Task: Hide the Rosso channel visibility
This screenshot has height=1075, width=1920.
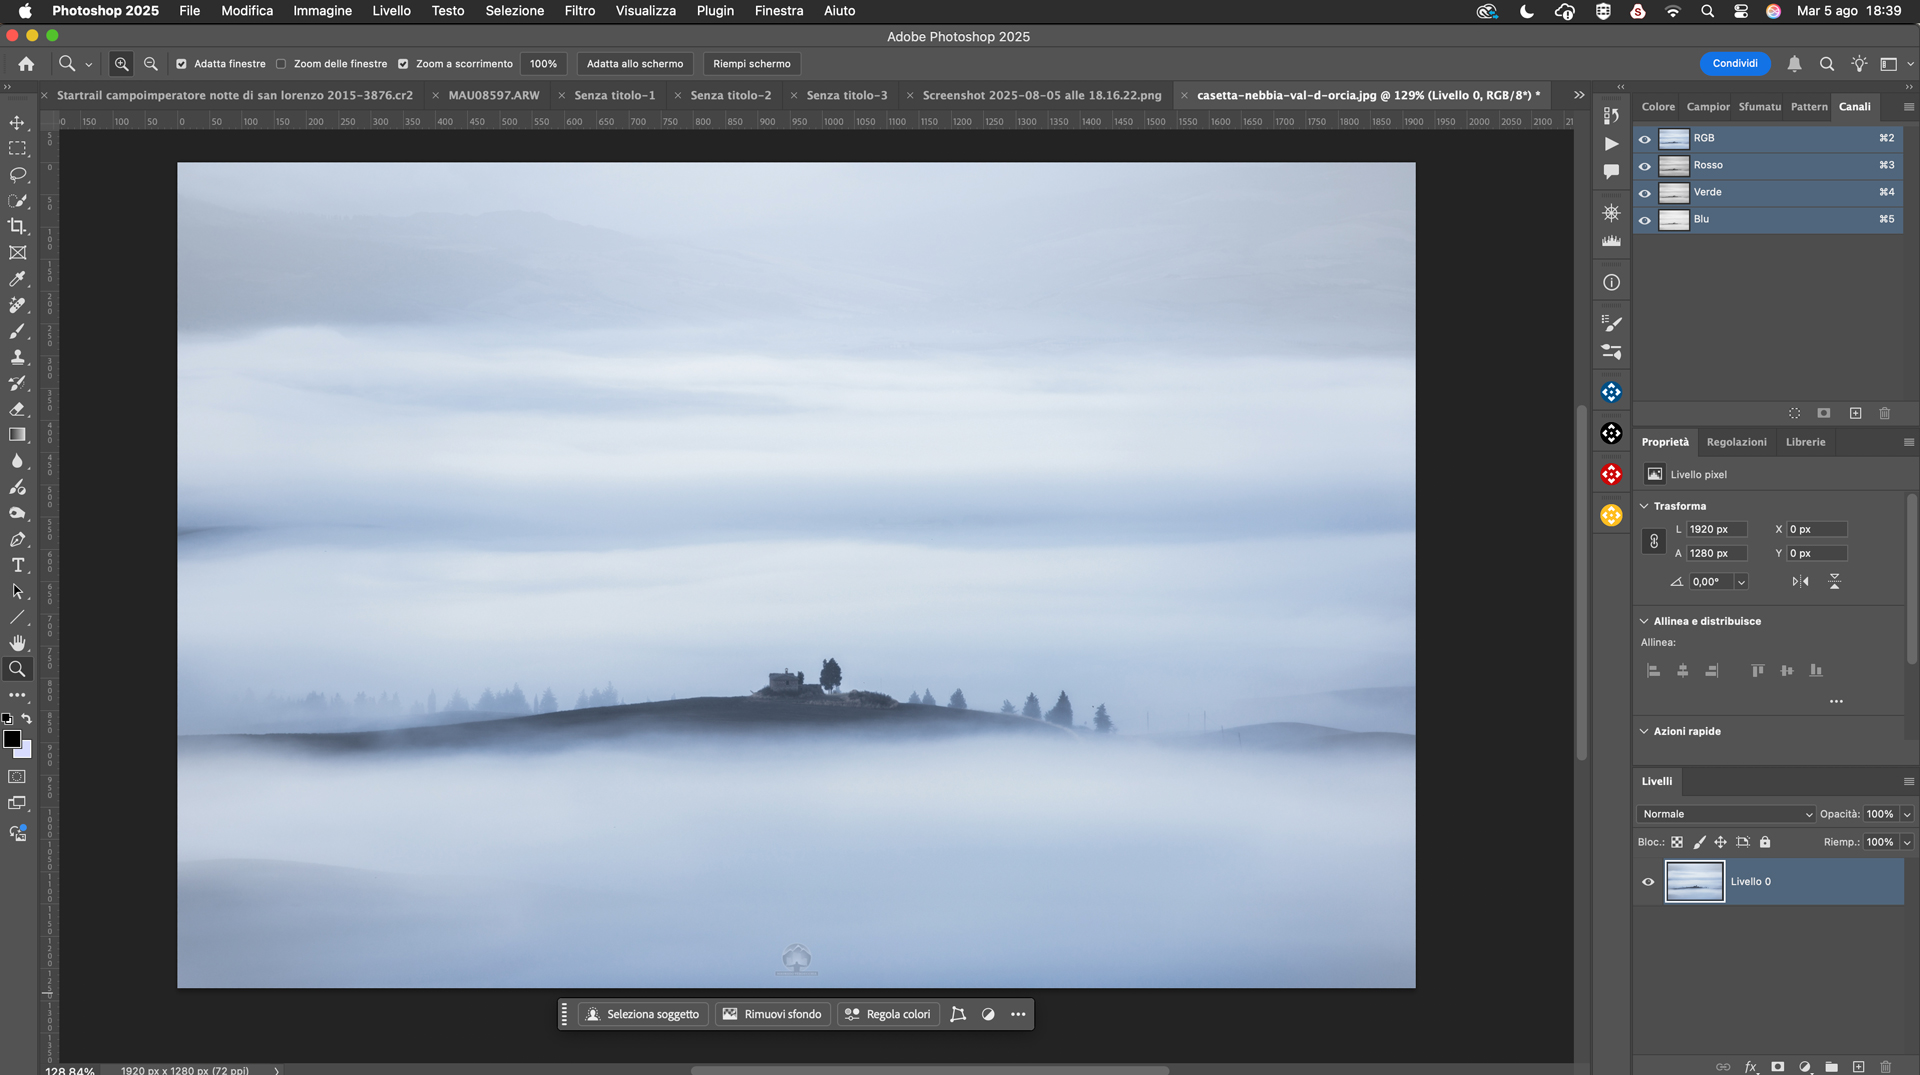Action: pos(1645,166)
